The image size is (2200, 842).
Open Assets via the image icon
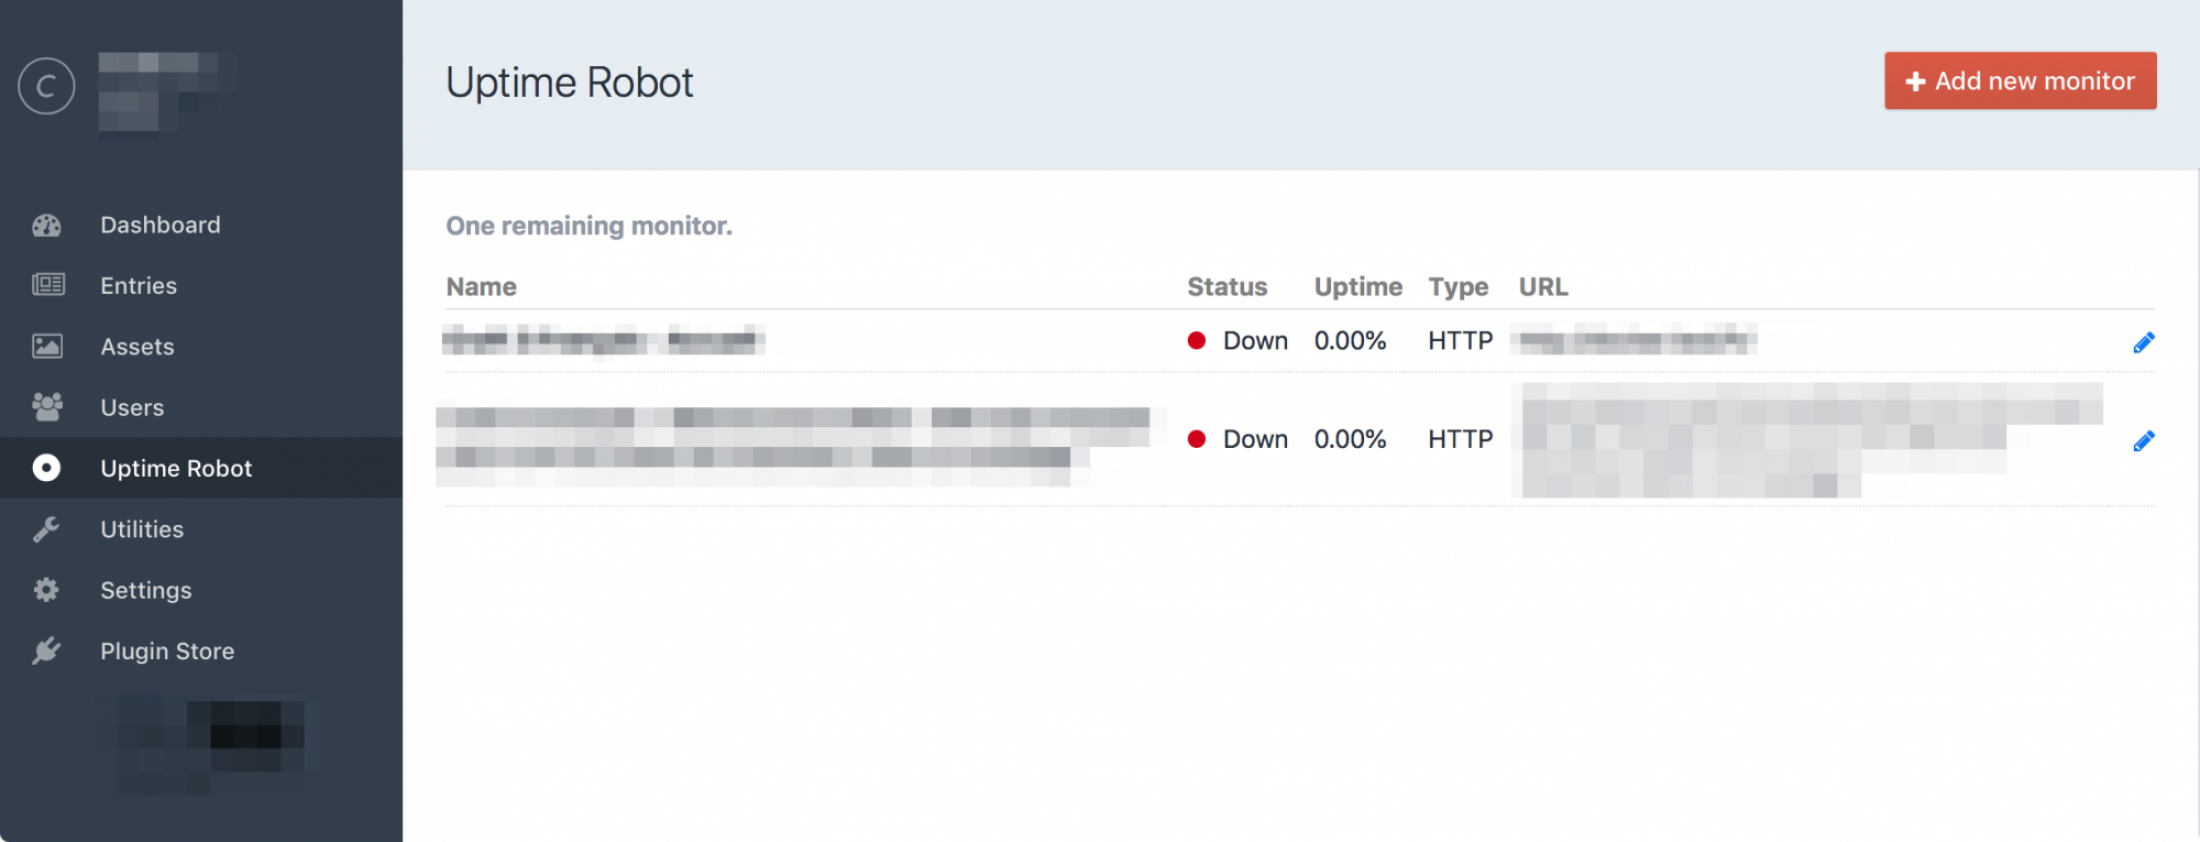tap(46, 346)
